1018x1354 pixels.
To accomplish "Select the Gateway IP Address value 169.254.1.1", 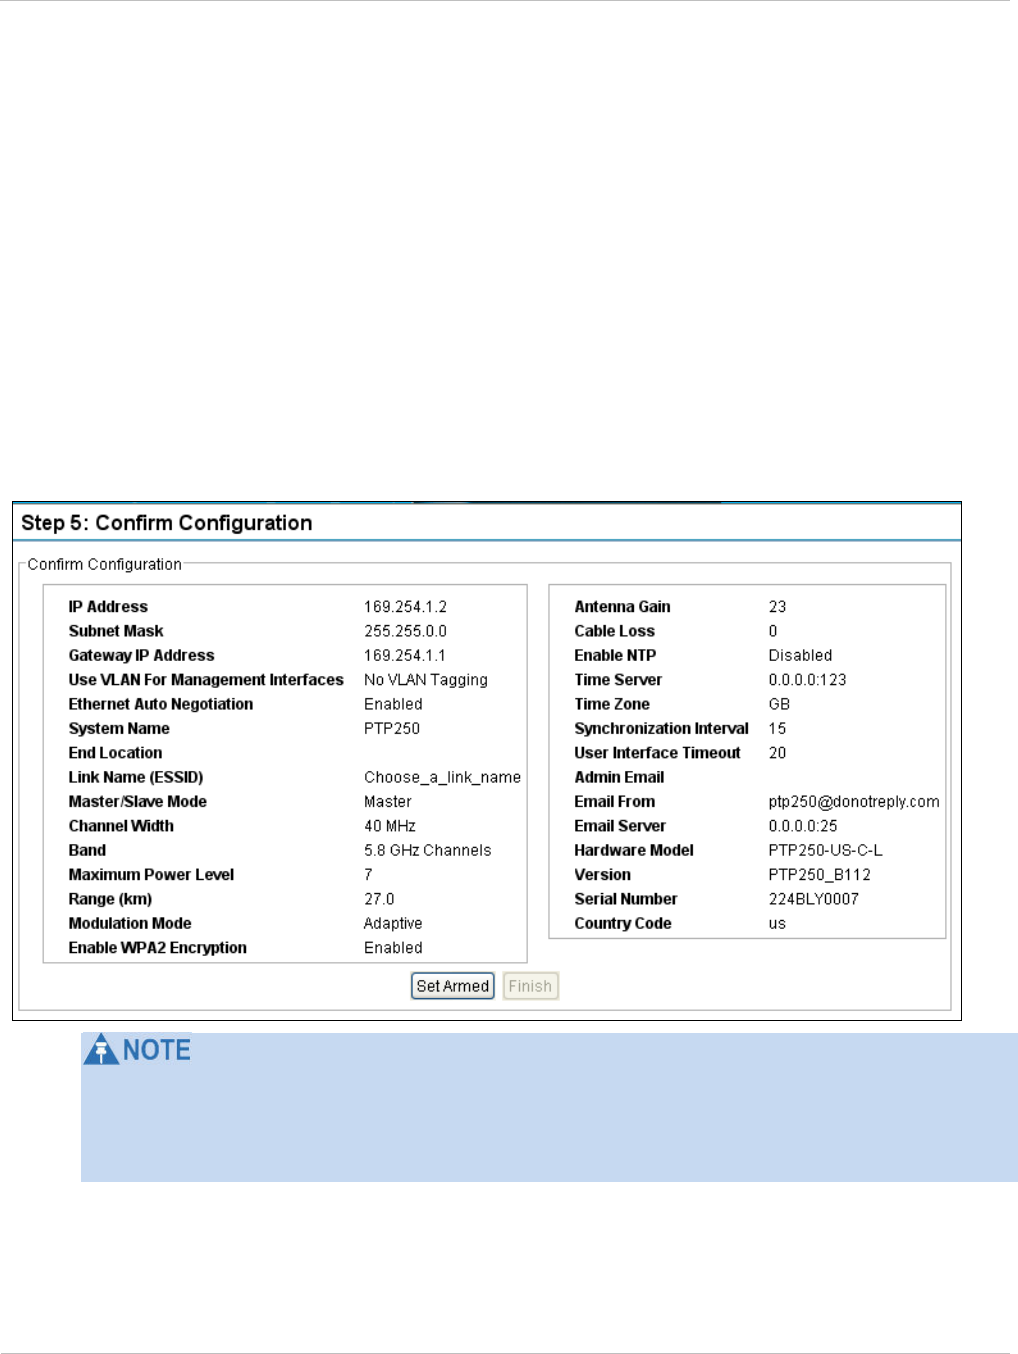I will pos(405,655).
